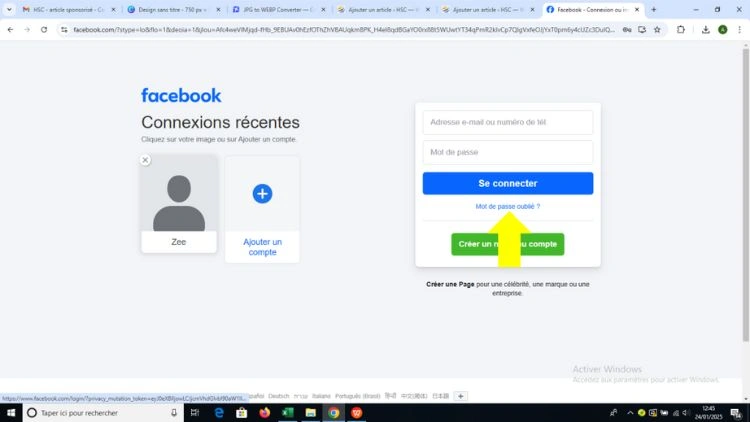Select Italiano language in footer

pyautogui.click(x=321, y=396)
